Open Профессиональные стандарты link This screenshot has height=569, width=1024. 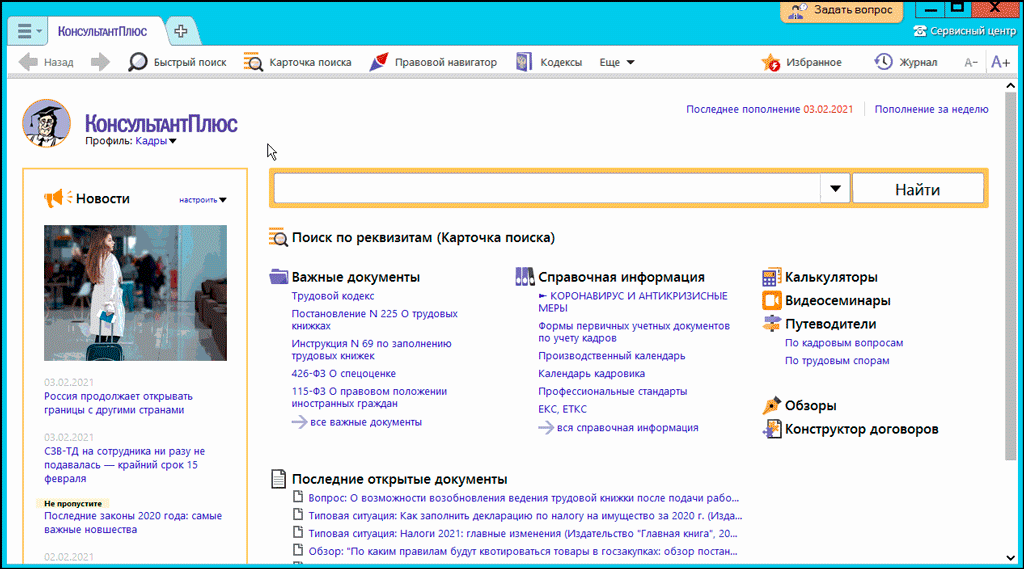(x=613, y=391)
